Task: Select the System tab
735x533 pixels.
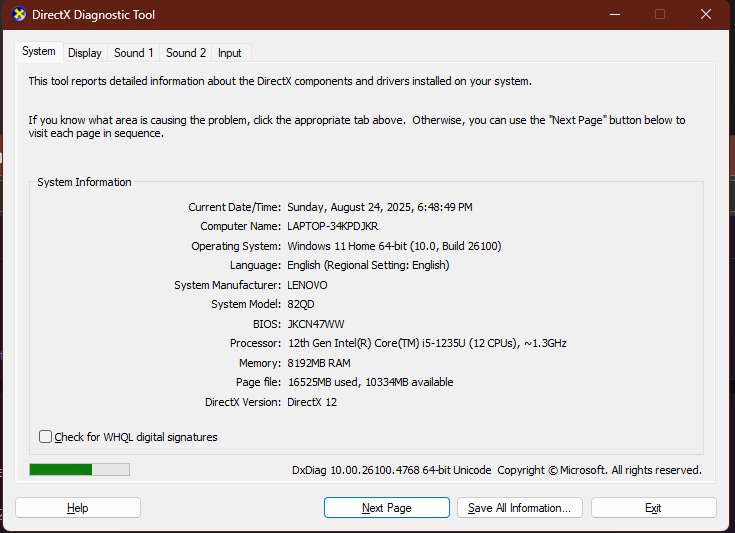Action: click(39, 51)
